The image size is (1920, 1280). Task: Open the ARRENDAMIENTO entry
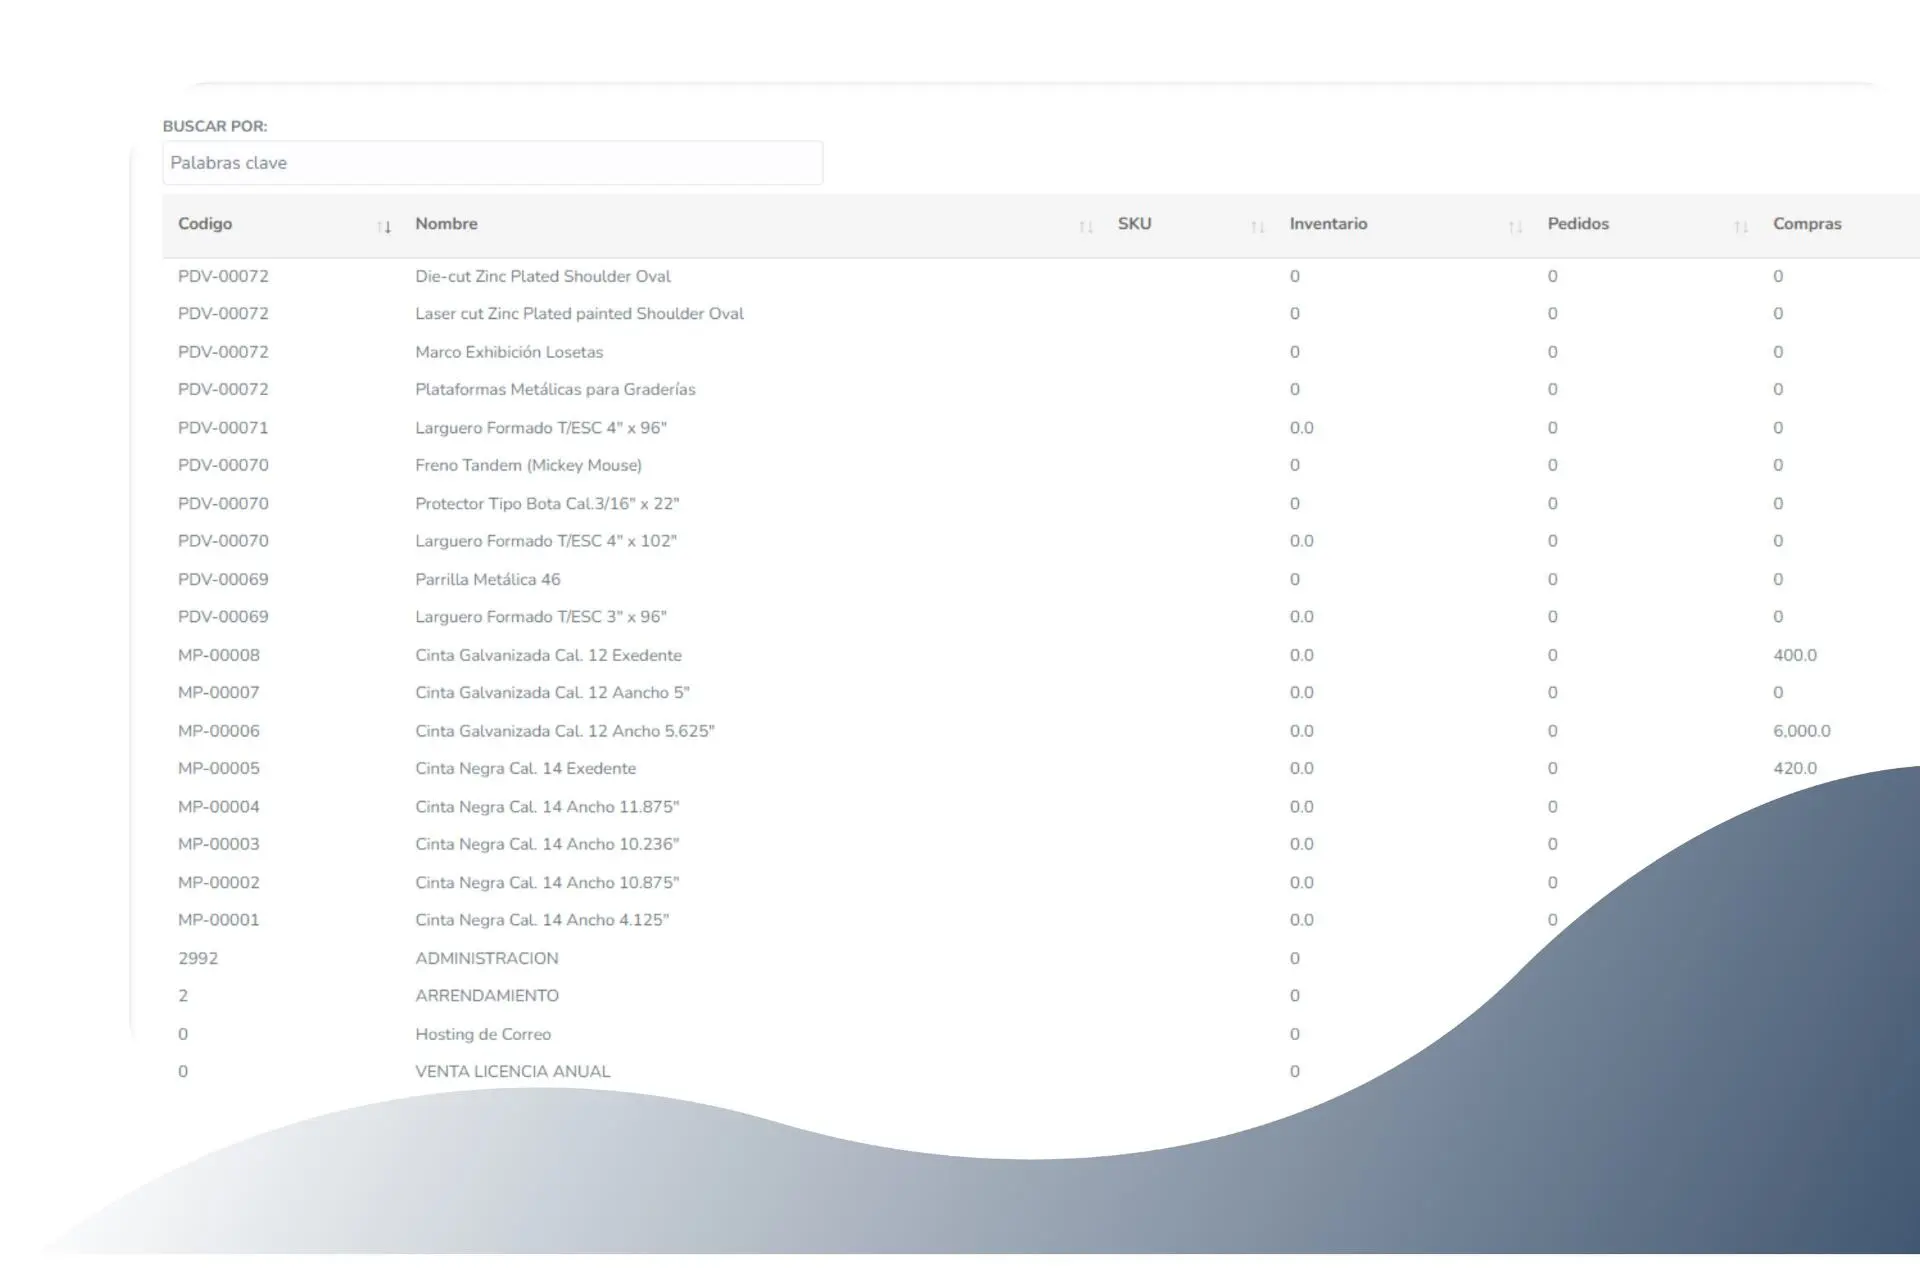[486, 995]
